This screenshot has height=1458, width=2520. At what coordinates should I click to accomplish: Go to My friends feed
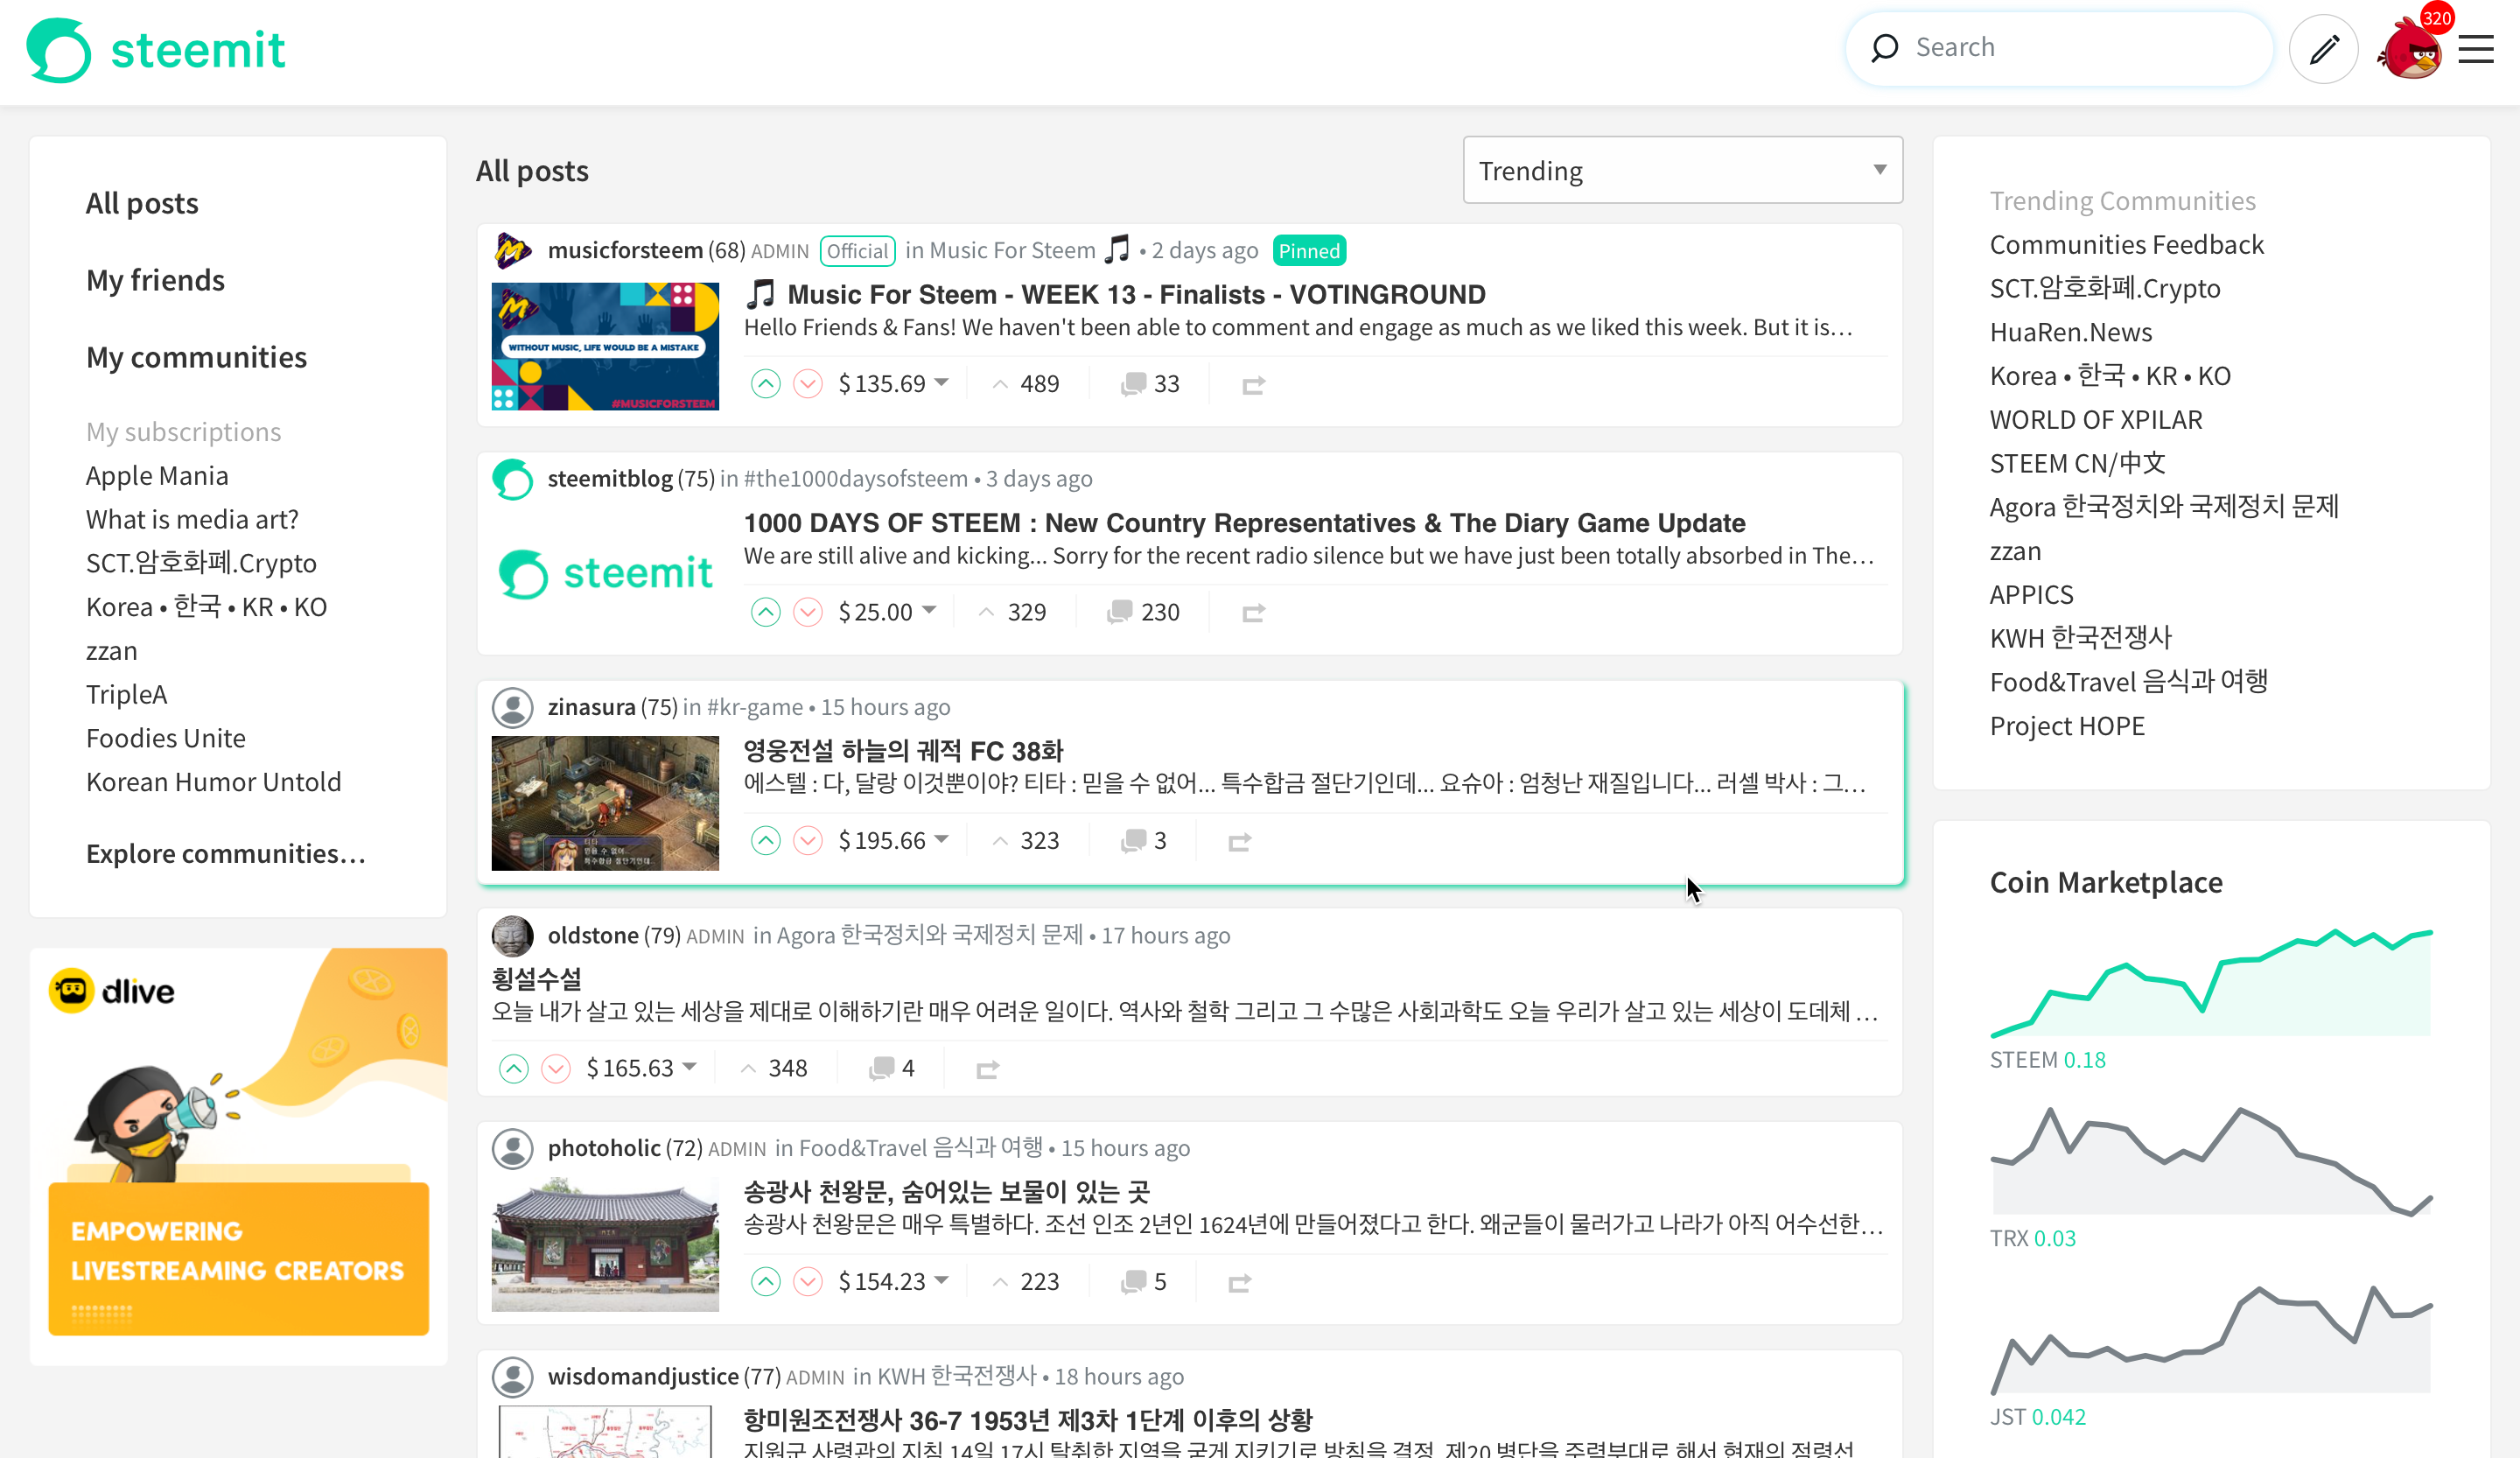coord(155,280)
